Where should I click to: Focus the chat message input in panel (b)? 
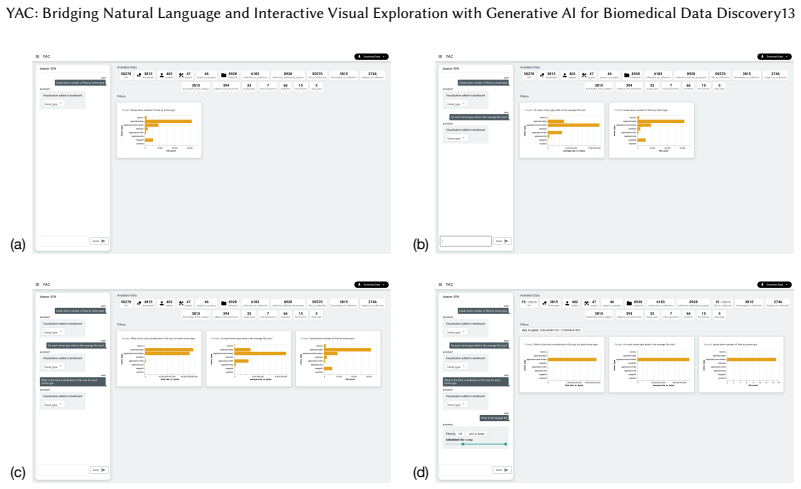pos(465,241)
